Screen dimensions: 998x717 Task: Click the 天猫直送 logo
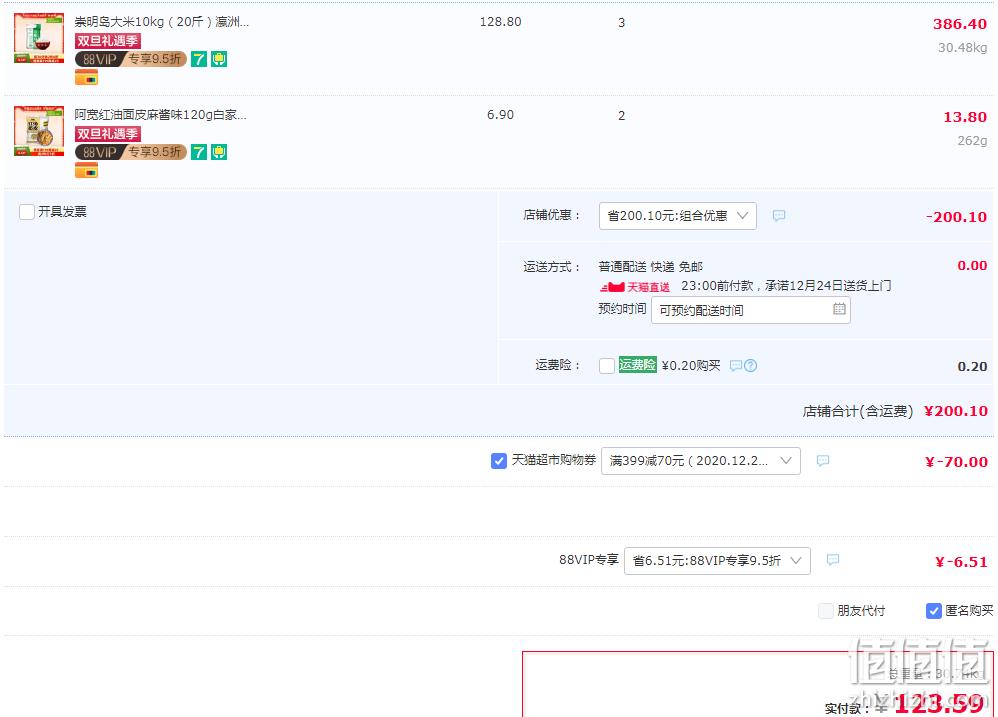coord(635,287)
